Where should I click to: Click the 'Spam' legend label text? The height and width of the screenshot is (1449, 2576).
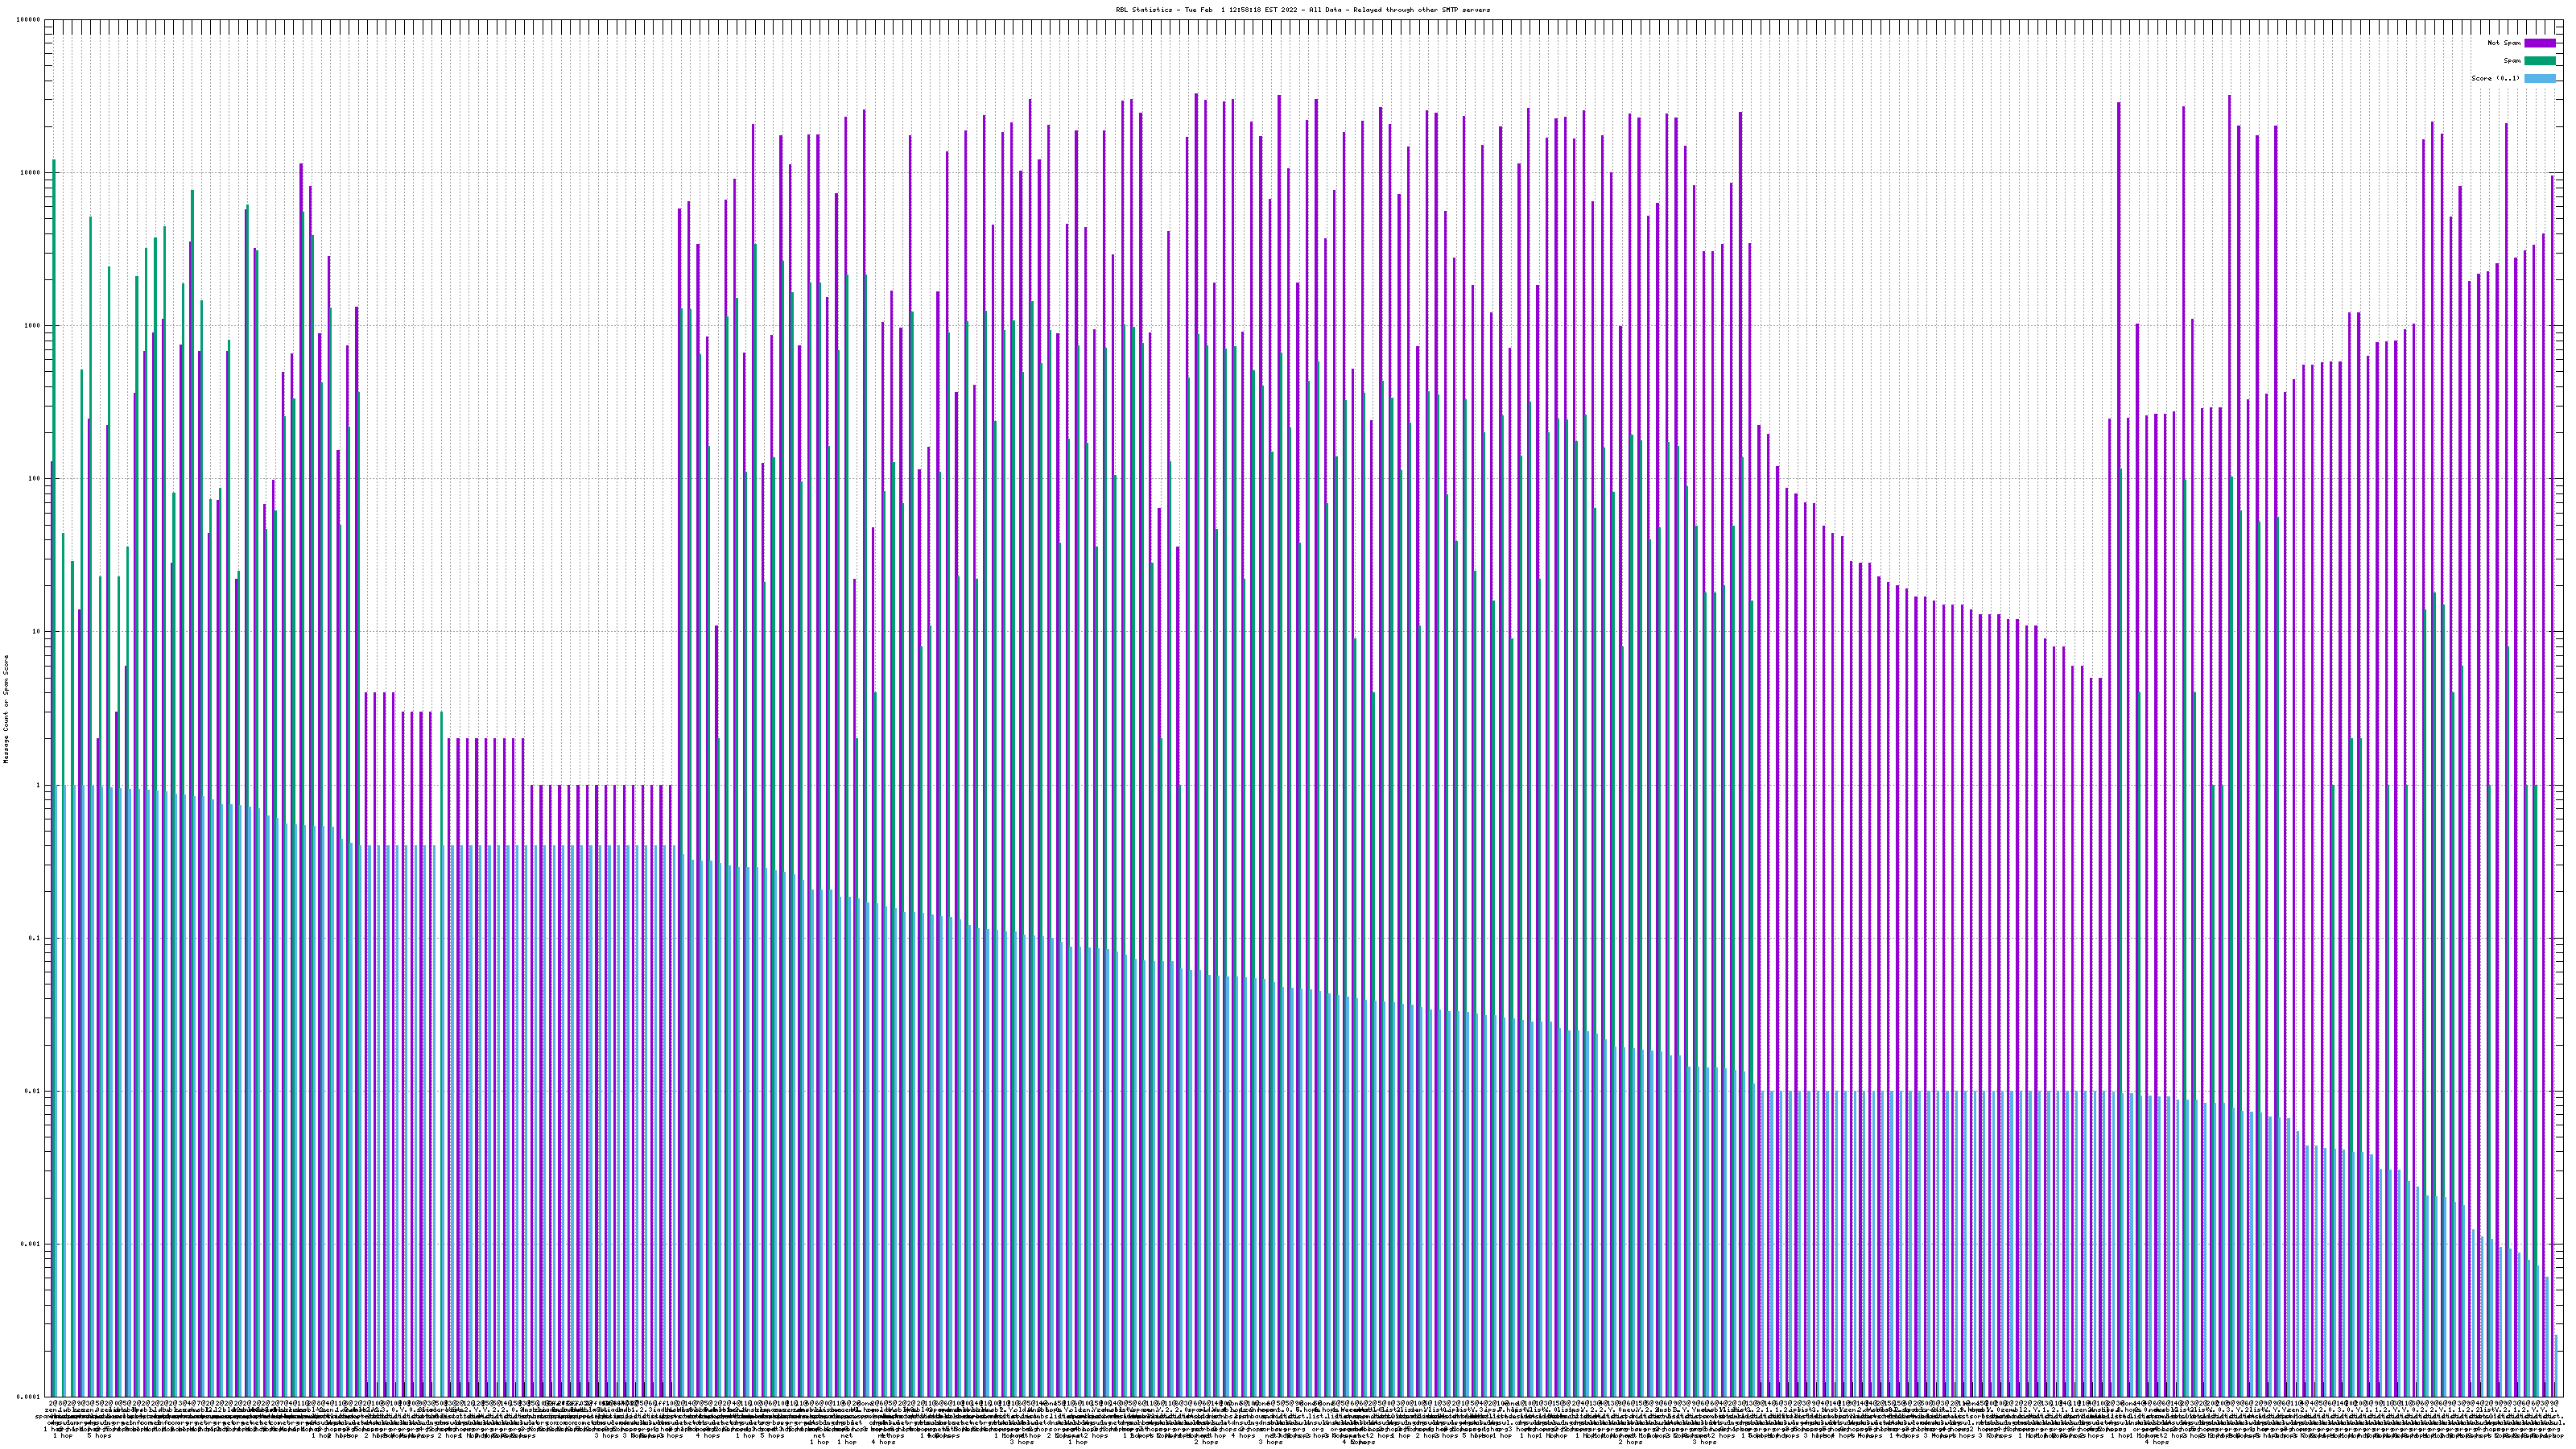(2512, 61)
